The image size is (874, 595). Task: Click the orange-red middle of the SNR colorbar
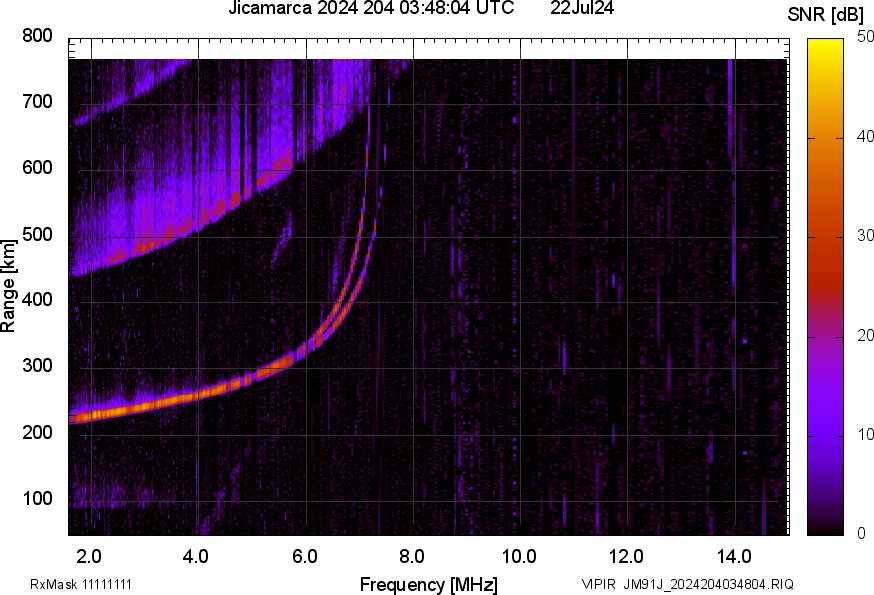826,237
